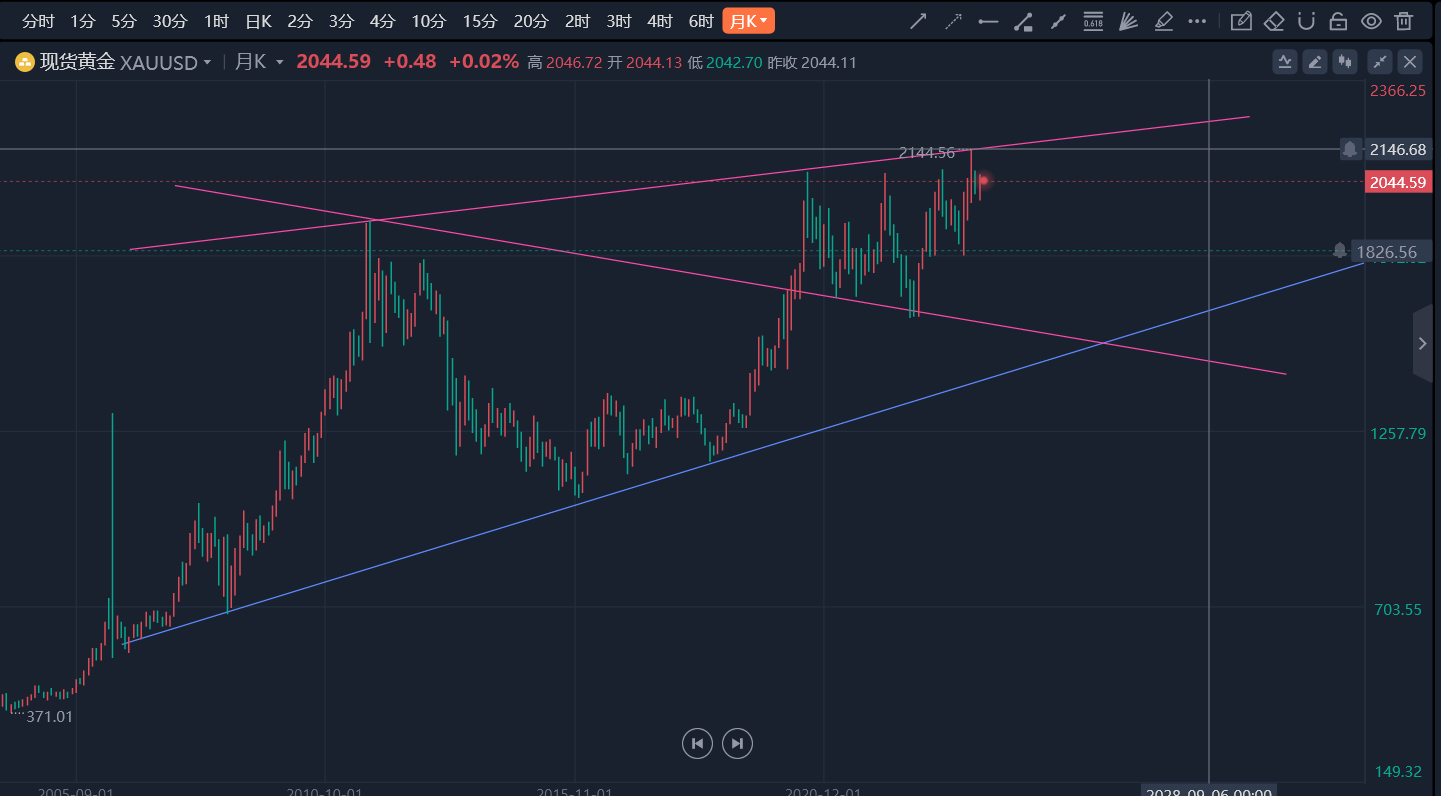This screenshot has width=1441, height=796.
Task: Toggle the pencil drawing toolbar button
Action: (x=1315, y=62)
